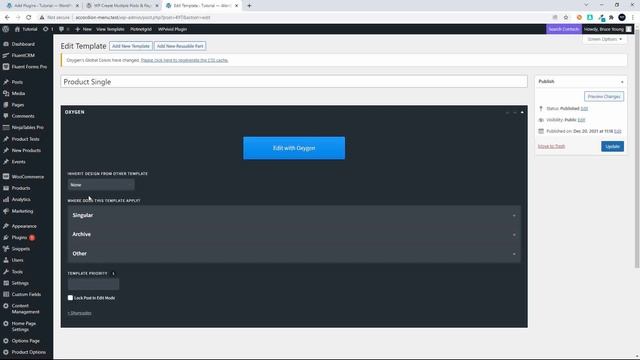The image size is (640, 360).
Task: Go to Posts in sidebar
Action: click(17, 82)
